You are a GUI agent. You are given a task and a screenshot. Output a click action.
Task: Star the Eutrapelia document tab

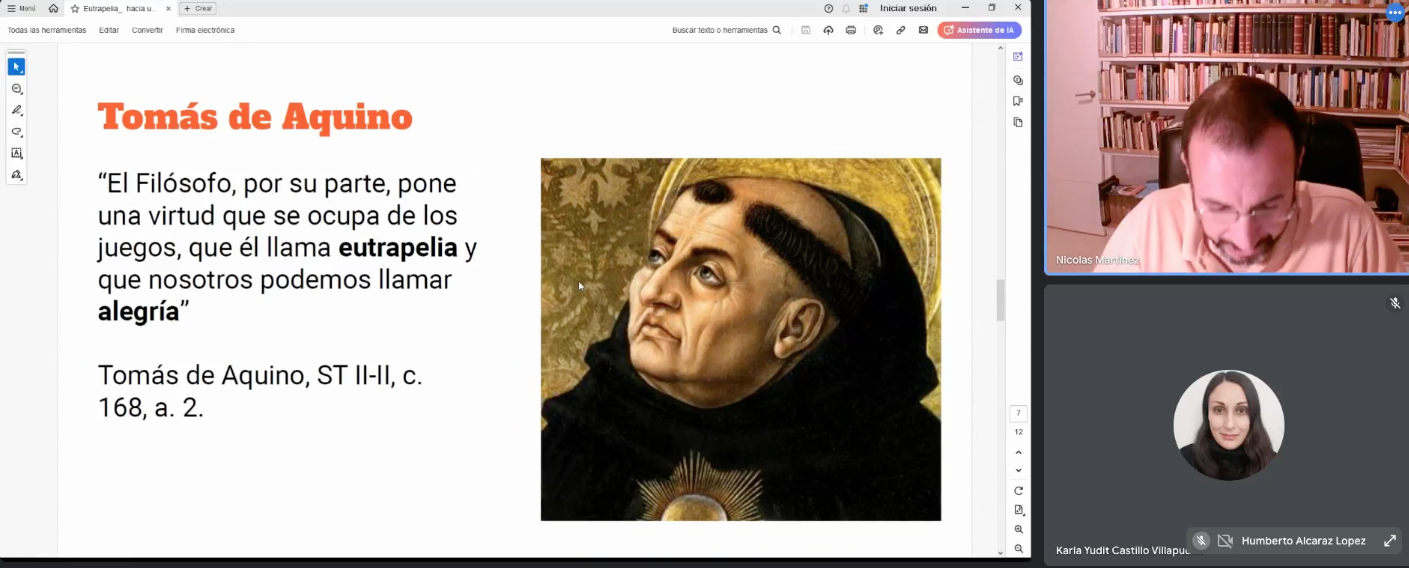click(75, 8)
